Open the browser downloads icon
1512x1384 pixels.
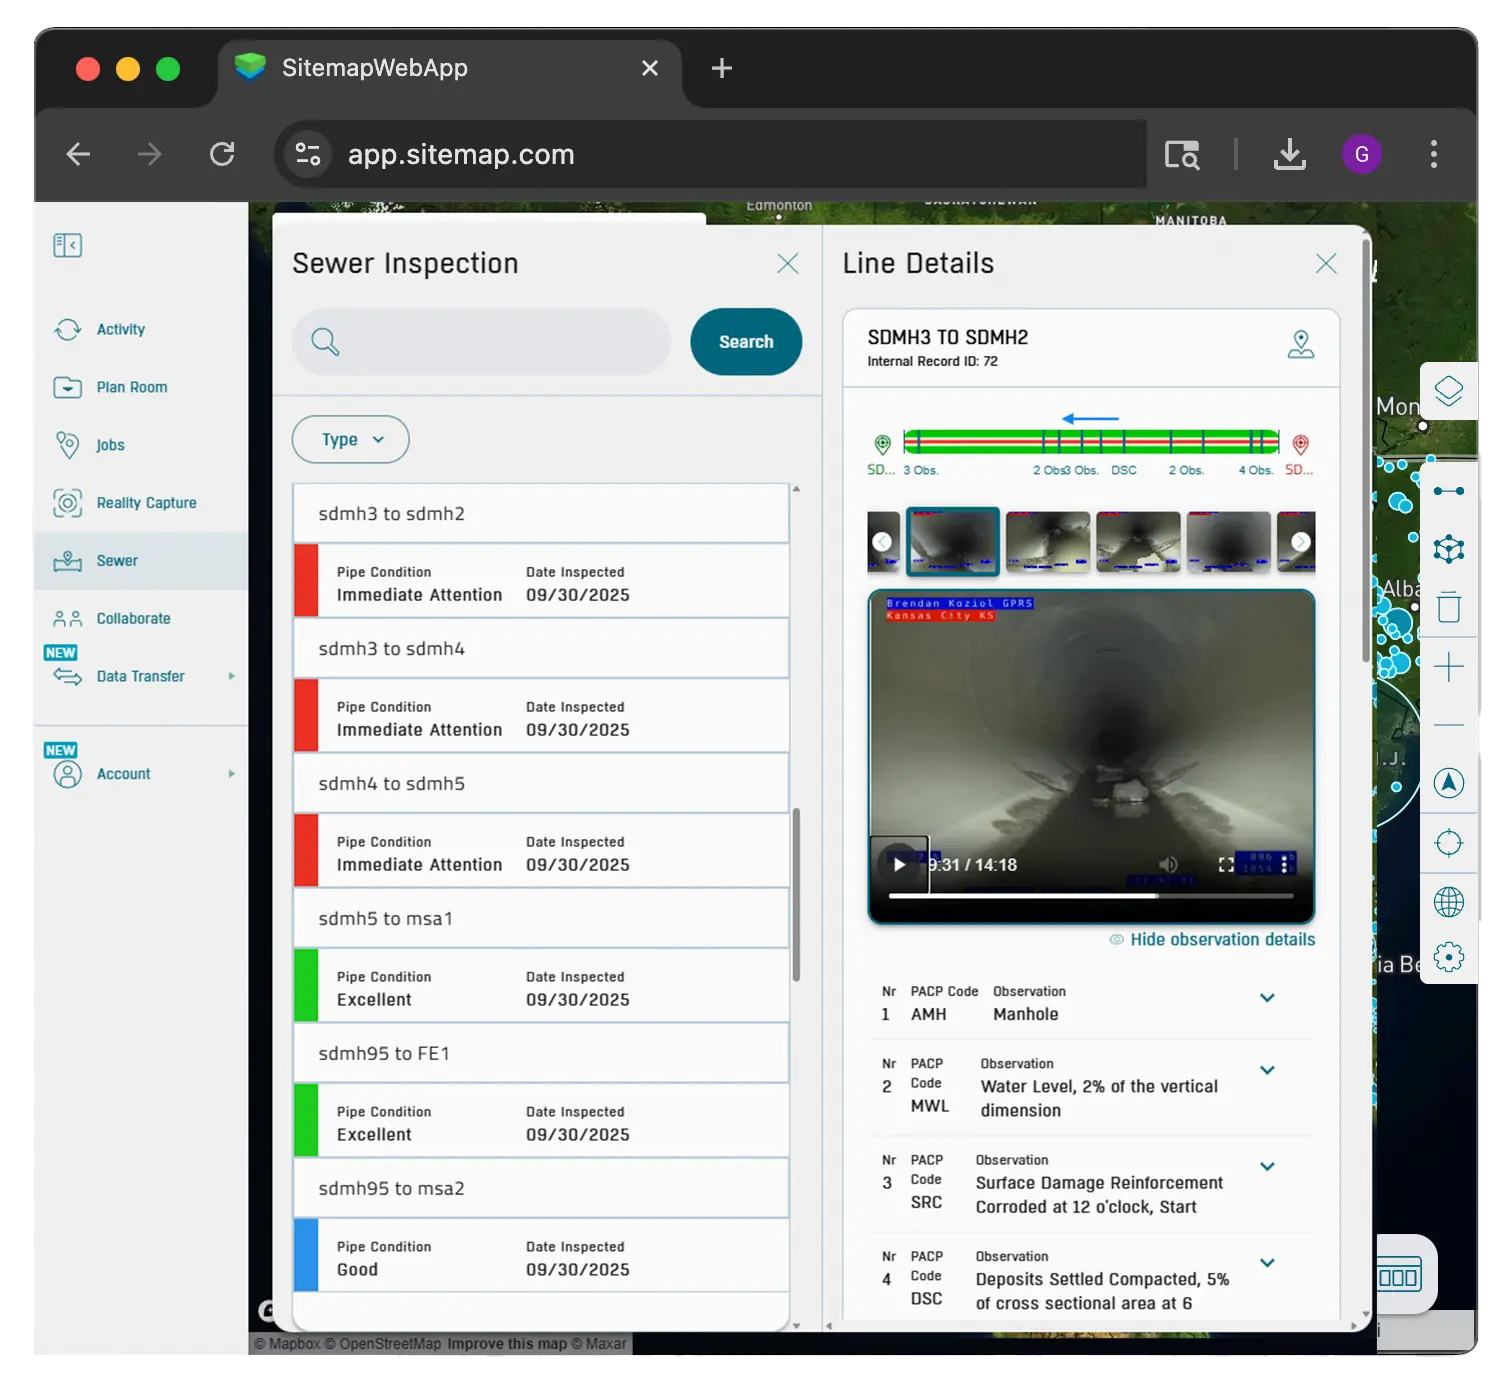pyautogui.click(x=1290, y=154)
